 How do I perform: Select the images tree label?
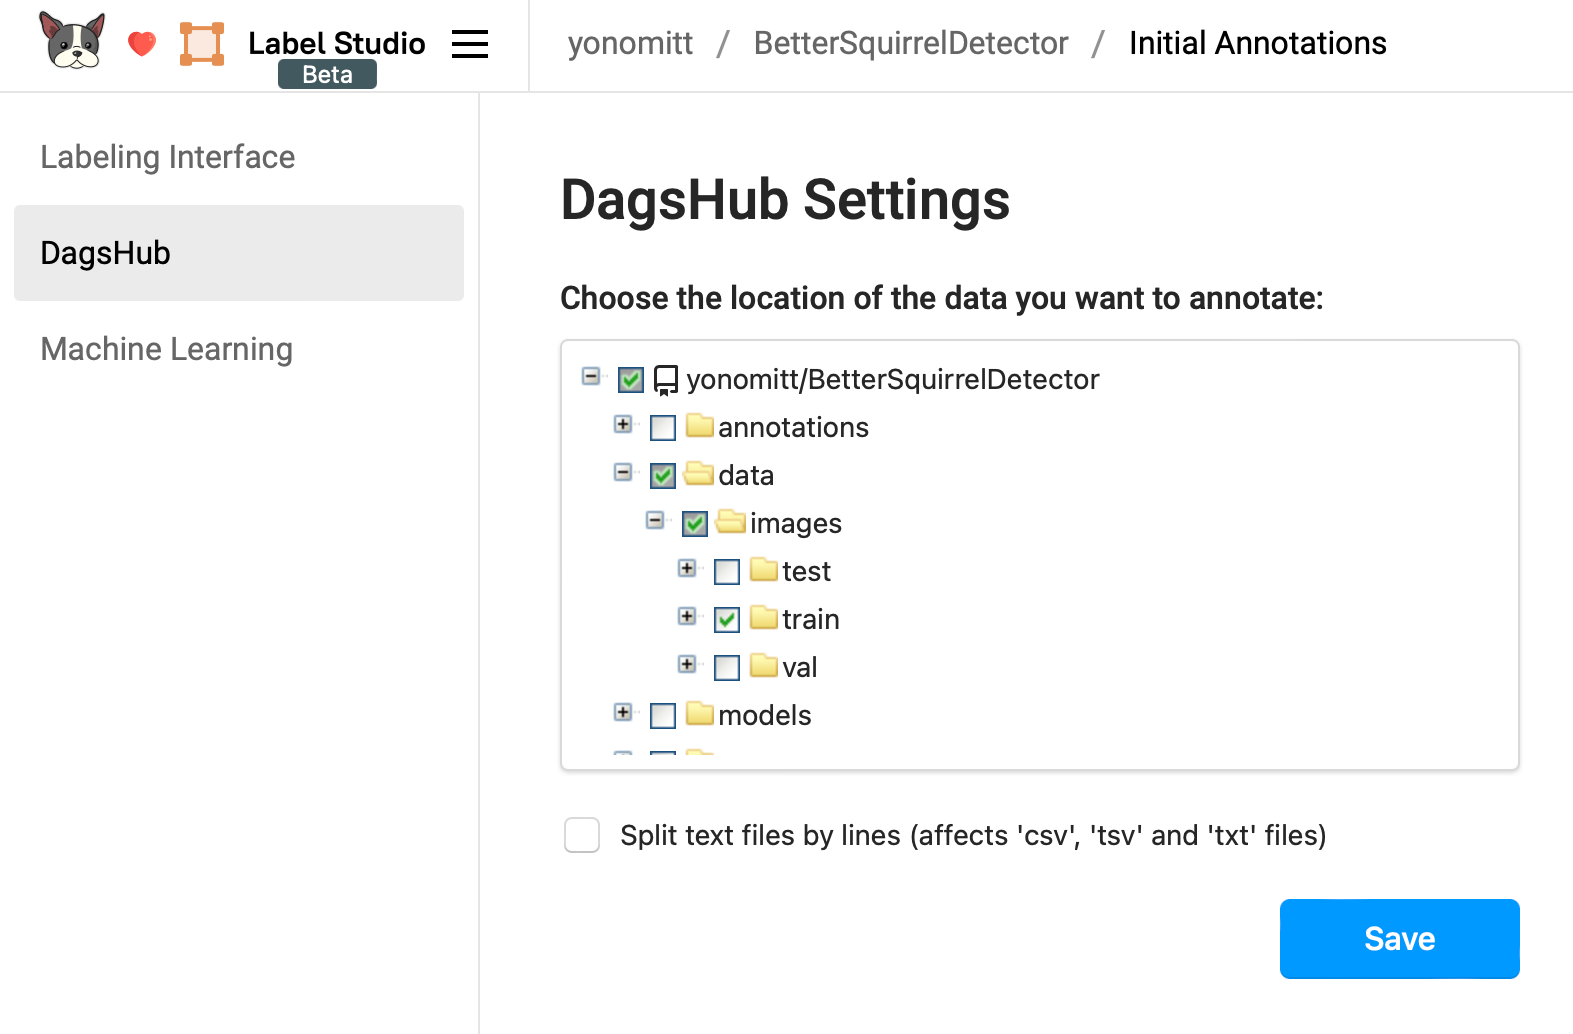point(796,524)
